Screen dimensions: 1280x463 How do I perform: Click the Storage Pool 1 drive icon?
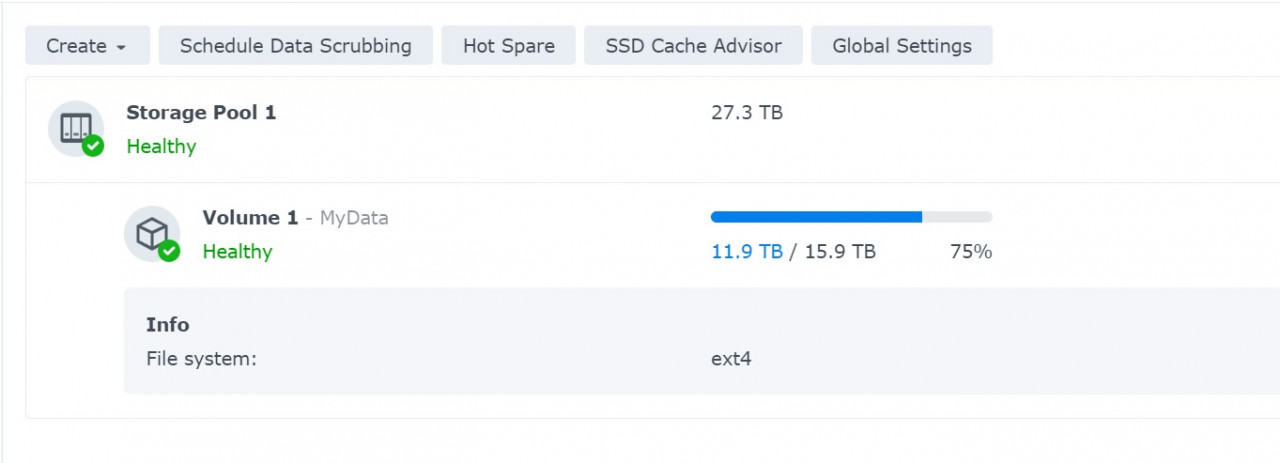[x=75, y=127]
